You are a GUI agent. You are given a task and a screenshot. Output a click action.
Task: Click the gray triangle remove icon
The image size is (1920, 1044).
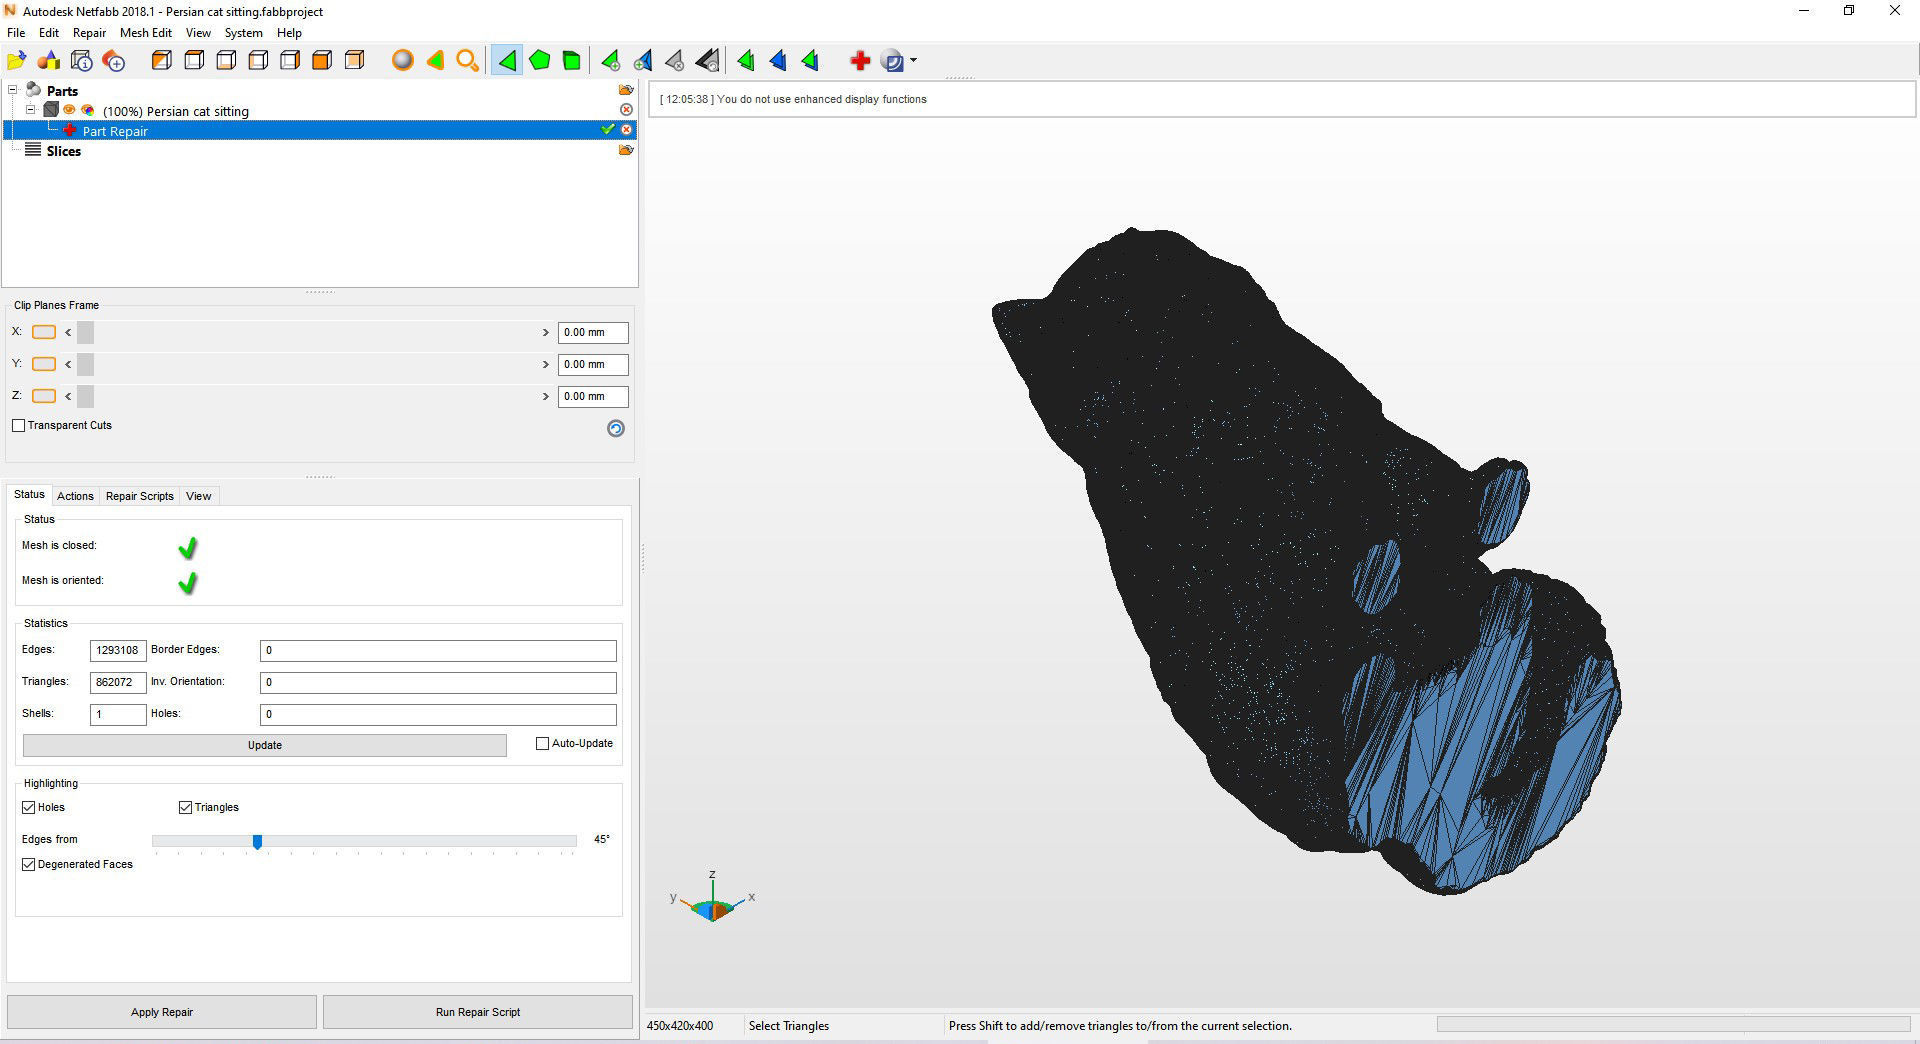point(674,61)
